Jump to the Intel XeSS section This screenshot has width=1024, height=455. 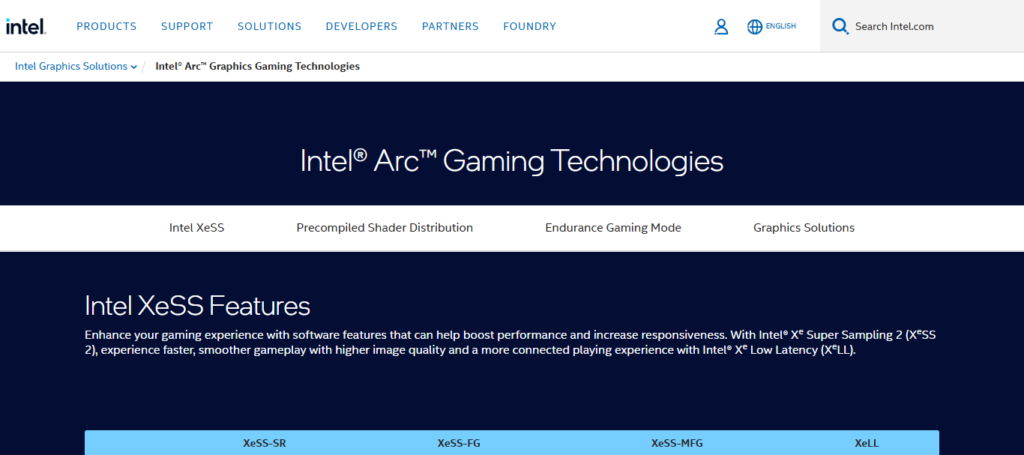pyautogui.click(x=197, y=228)
